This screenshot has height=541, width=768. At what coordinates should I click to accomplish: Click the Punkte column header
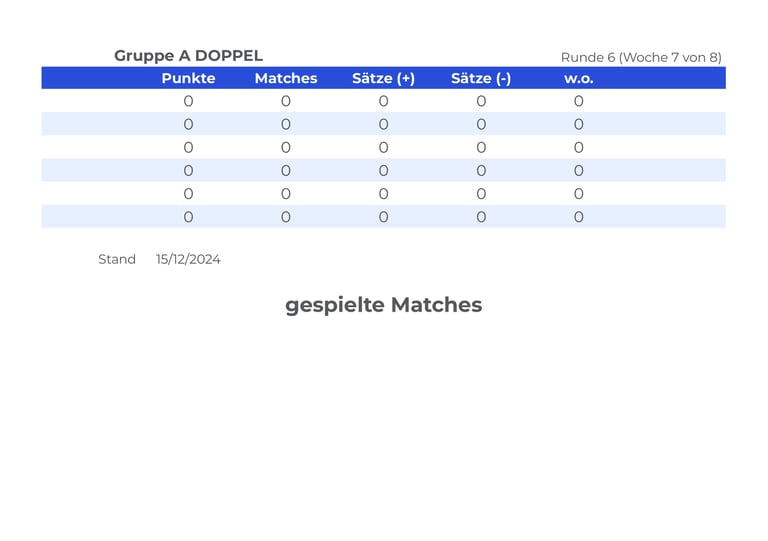pyautogui.click(x=188, y=78)
